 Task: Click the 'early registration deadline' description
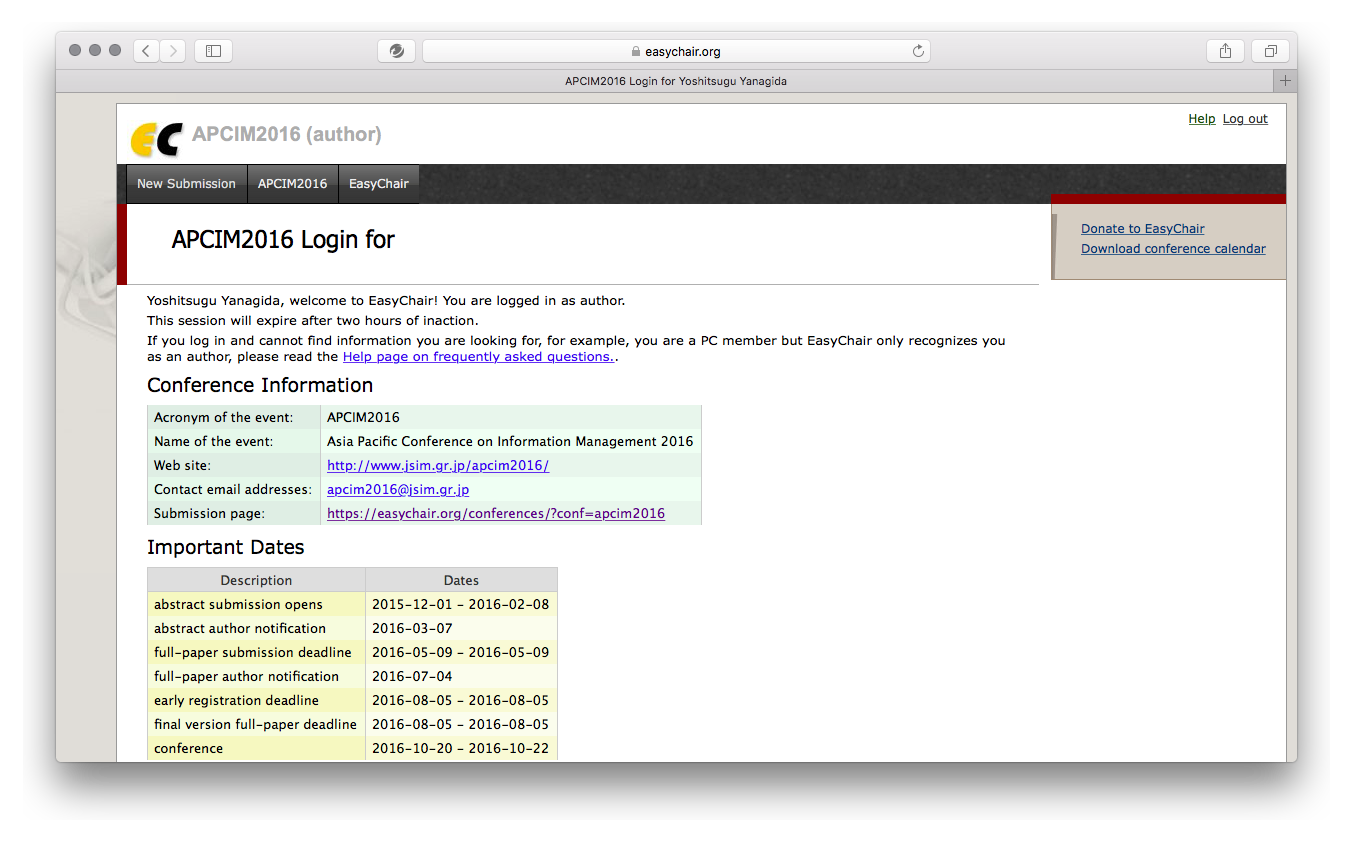pos(236,700)
